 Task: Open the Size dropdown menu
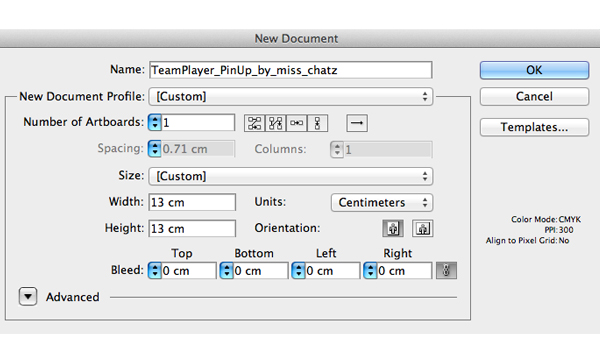click(291, 176)
